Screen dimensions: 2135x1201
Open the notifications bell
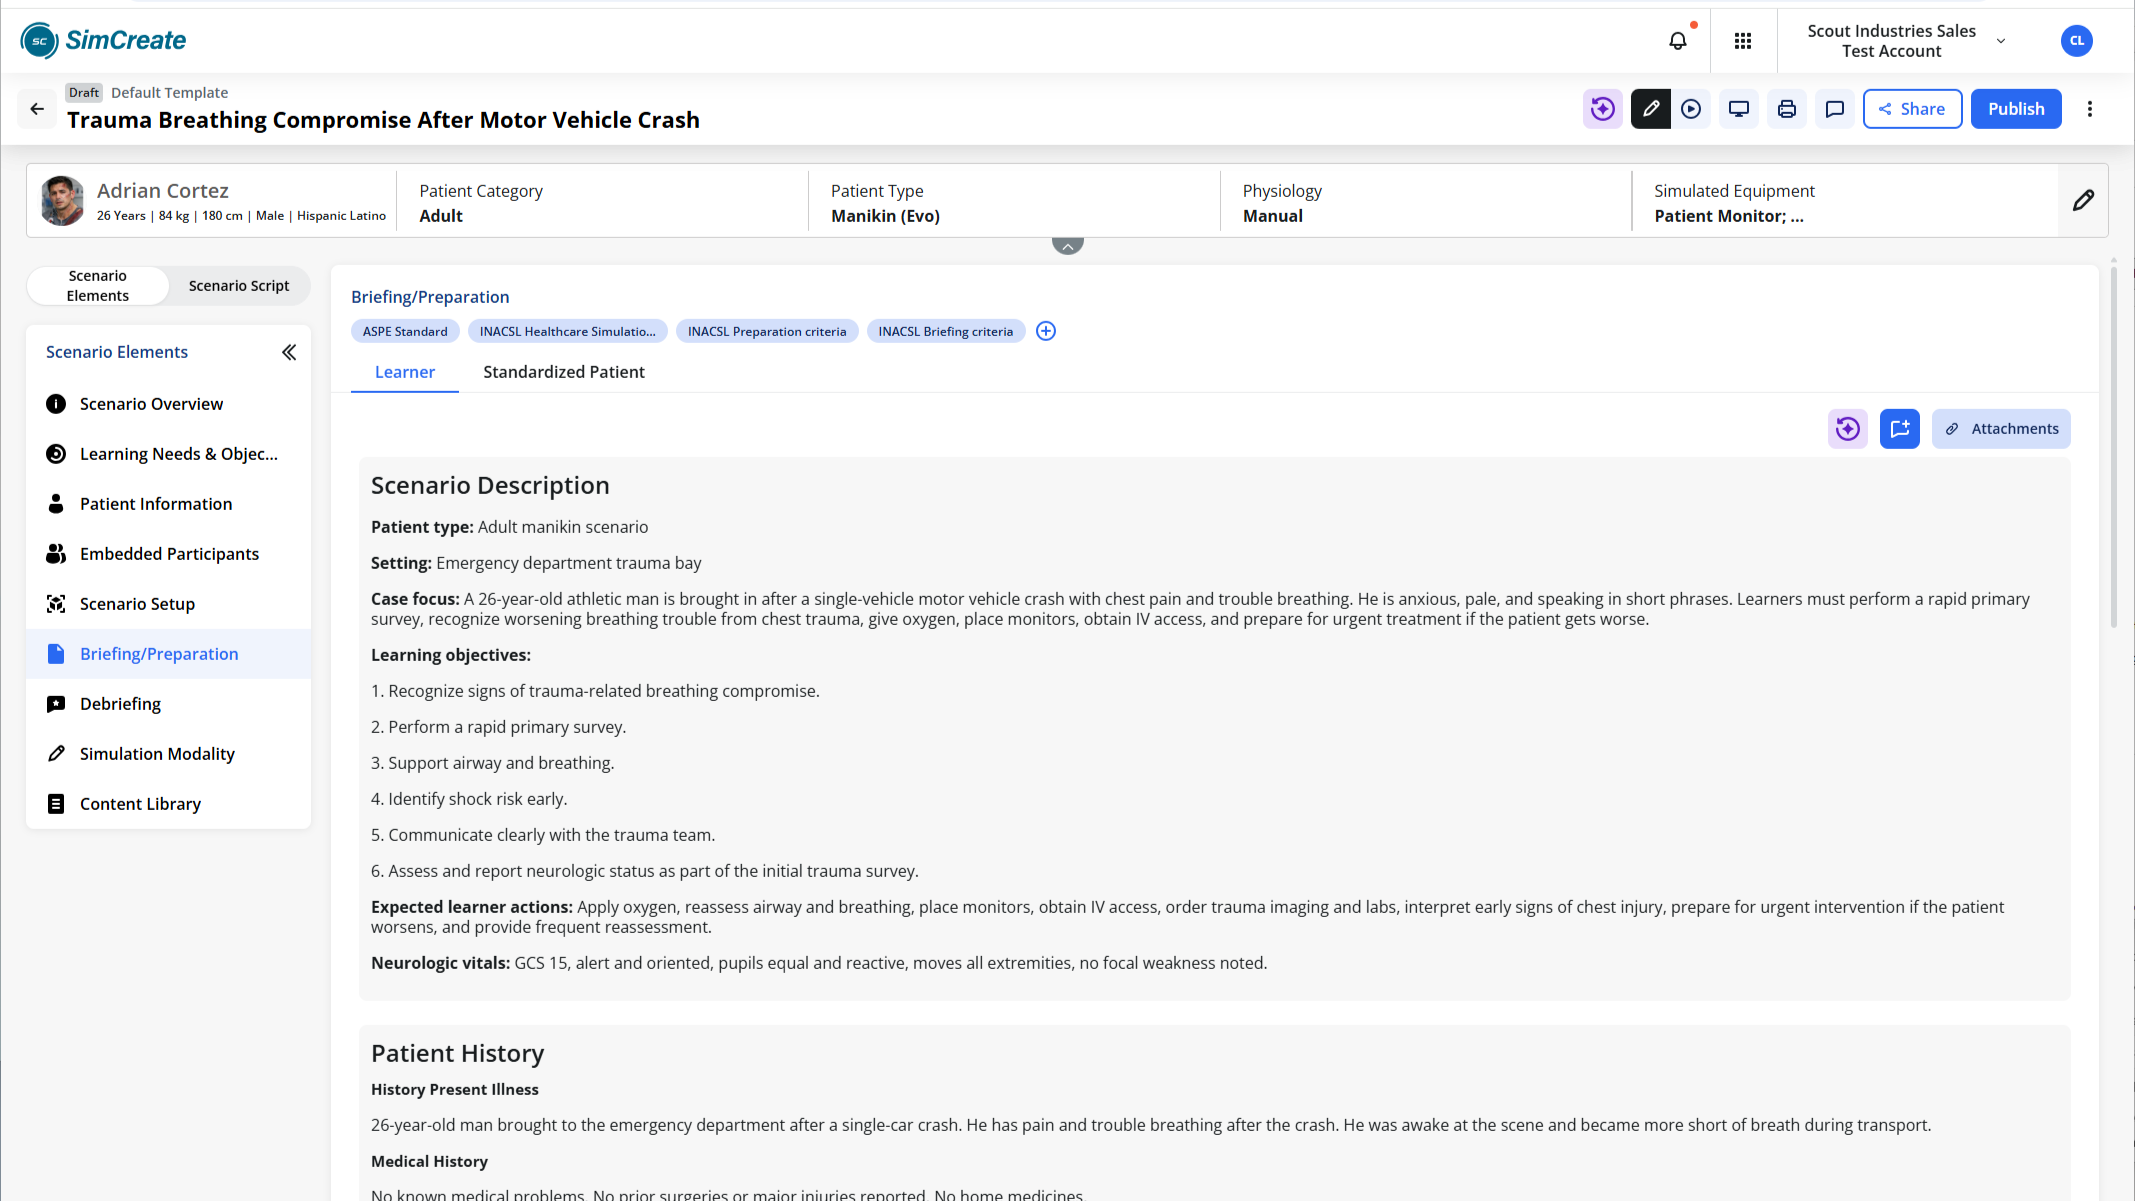point(1677,41)
